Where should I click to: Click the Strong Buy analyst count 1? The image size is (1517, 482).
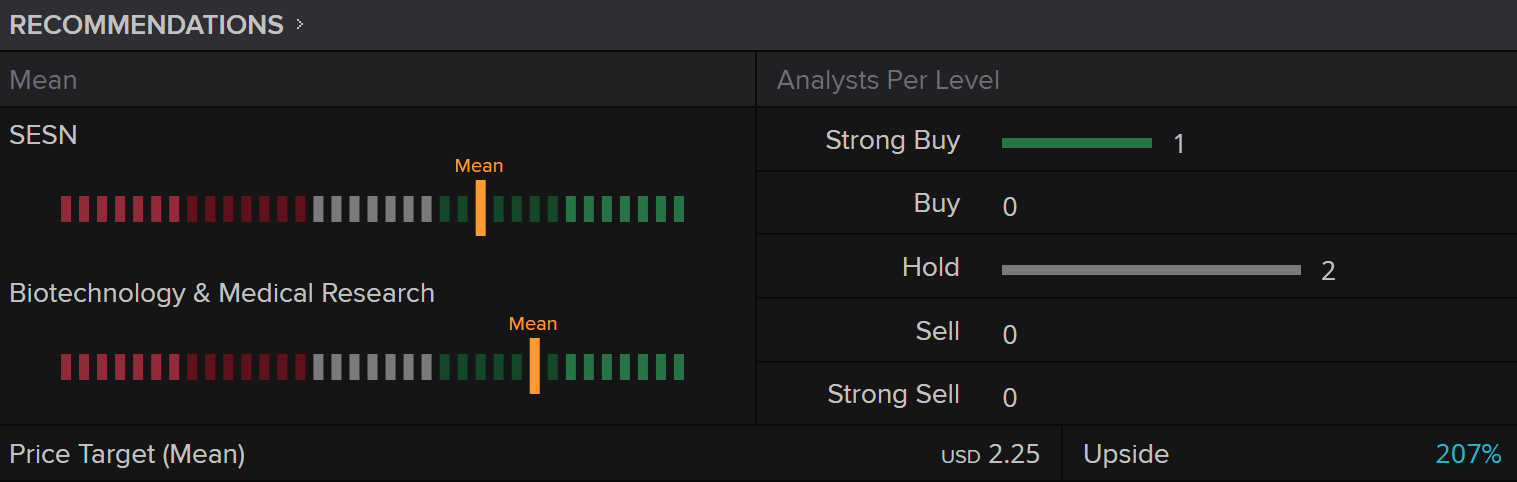[1179, 144]
